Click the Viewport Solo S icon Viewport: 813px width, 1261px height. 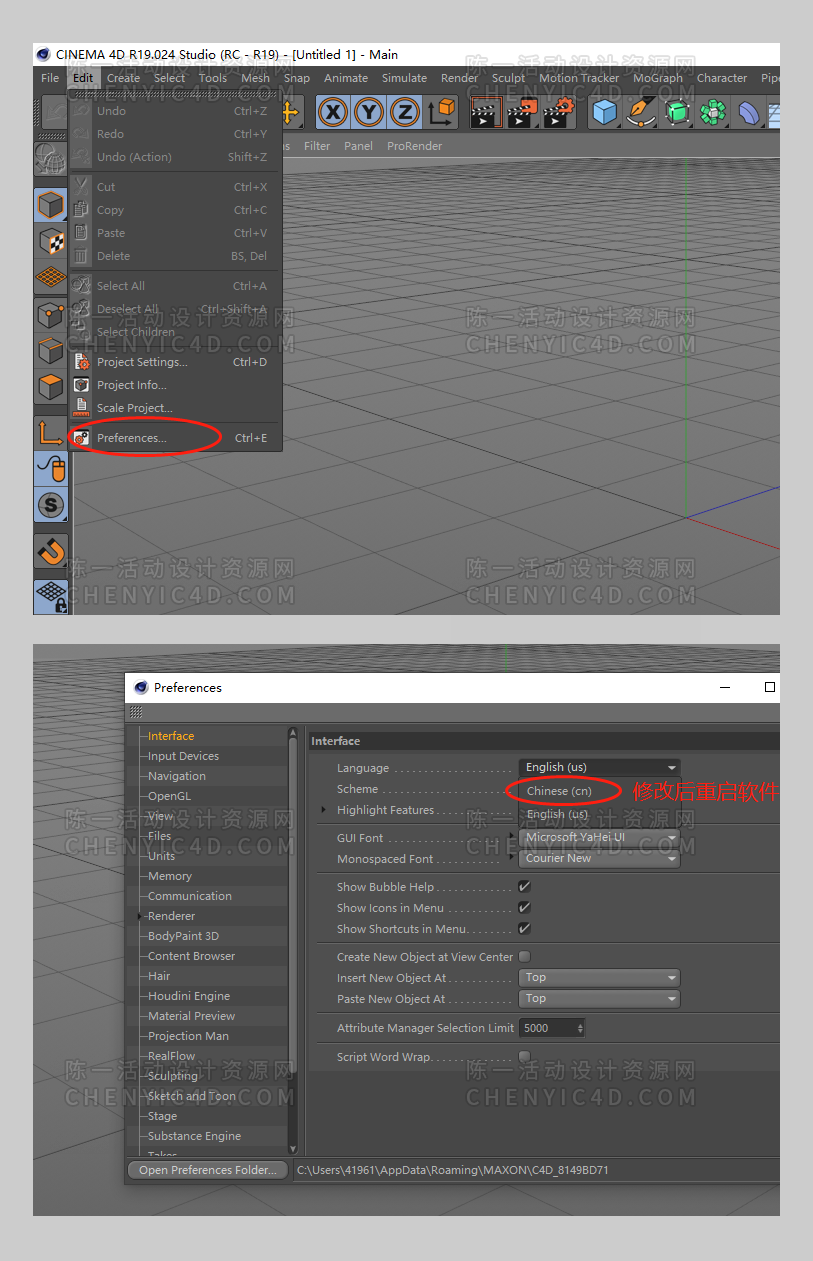click(51, 505)
